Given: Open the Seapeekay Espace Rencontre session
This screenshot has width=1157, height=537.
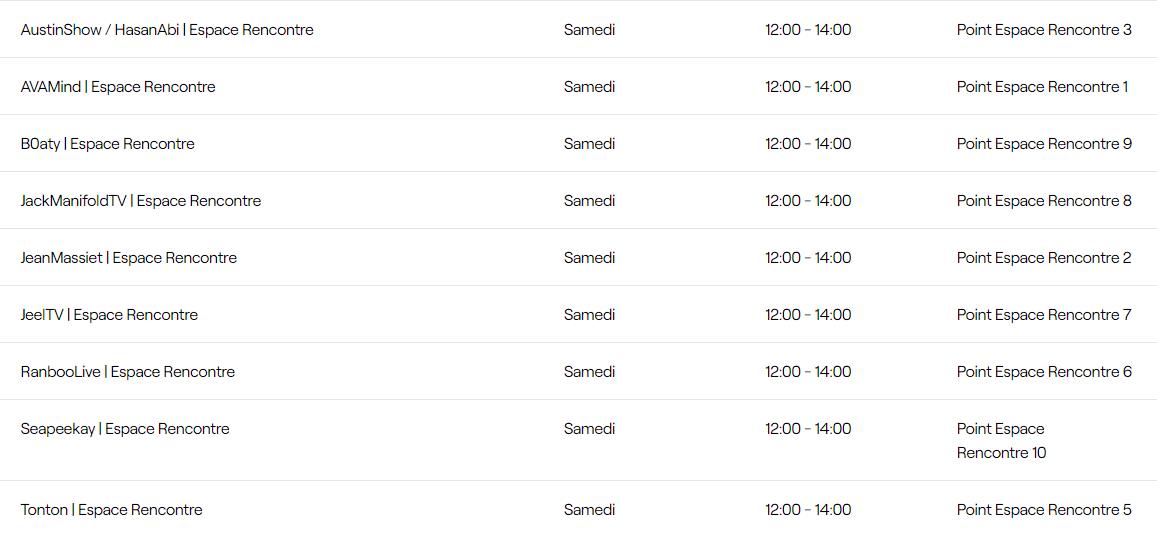Looking at the screenshot, I should click(x=125, y=429).
